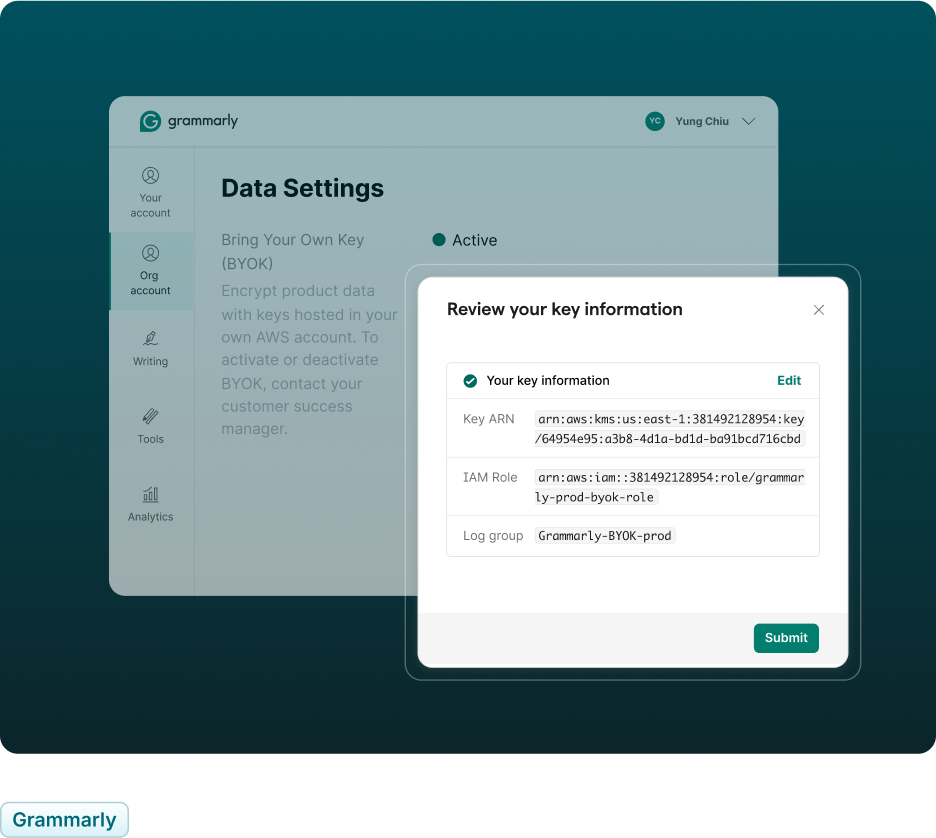Select the Your account menu label
Viewport: 936px width, 838px height.
150,205
